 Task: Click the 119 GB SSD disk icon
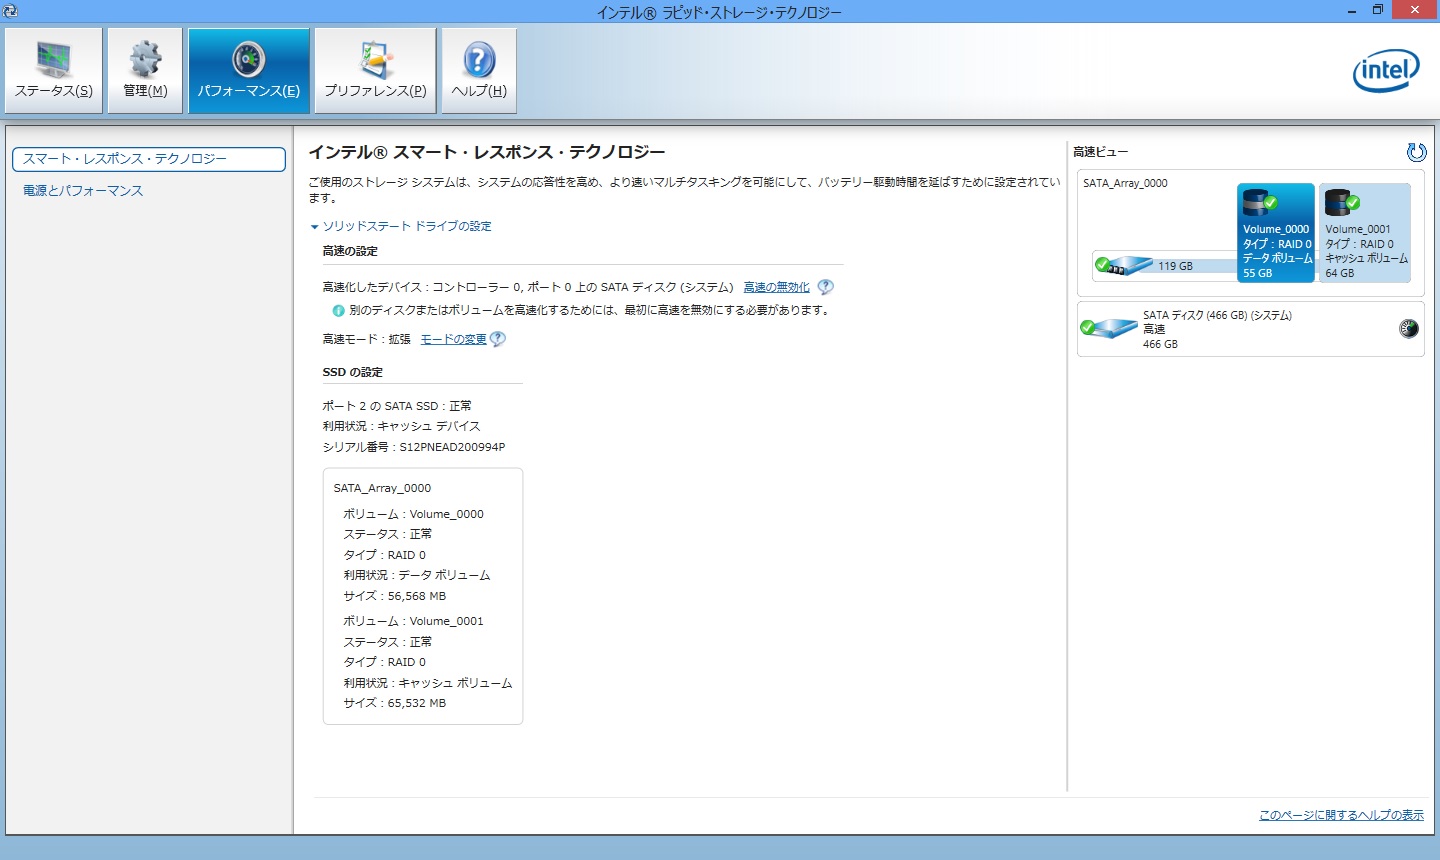(1124, 266)
